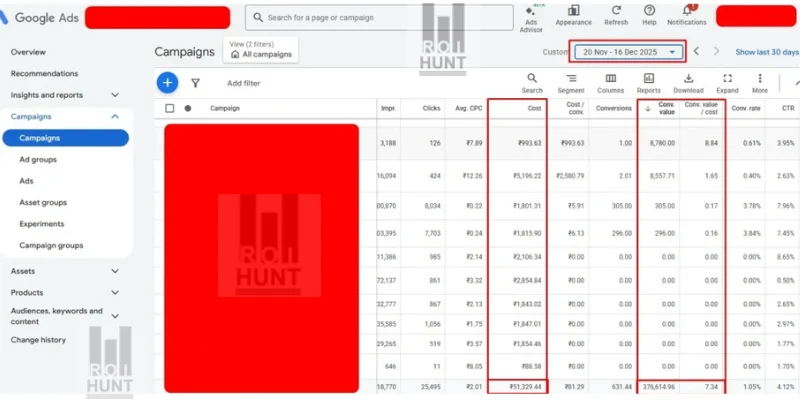The height and width of the screenshot is (400, 800).
Task: Click the Google Ads logo
Action: (40, 18)
